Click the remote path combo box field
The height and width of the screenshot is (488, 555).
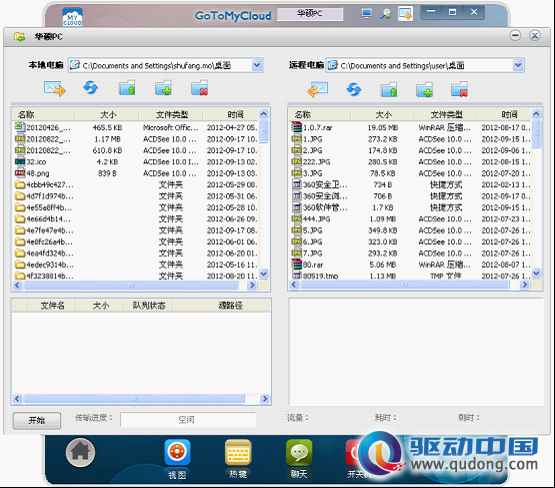(x=425, y=65)
